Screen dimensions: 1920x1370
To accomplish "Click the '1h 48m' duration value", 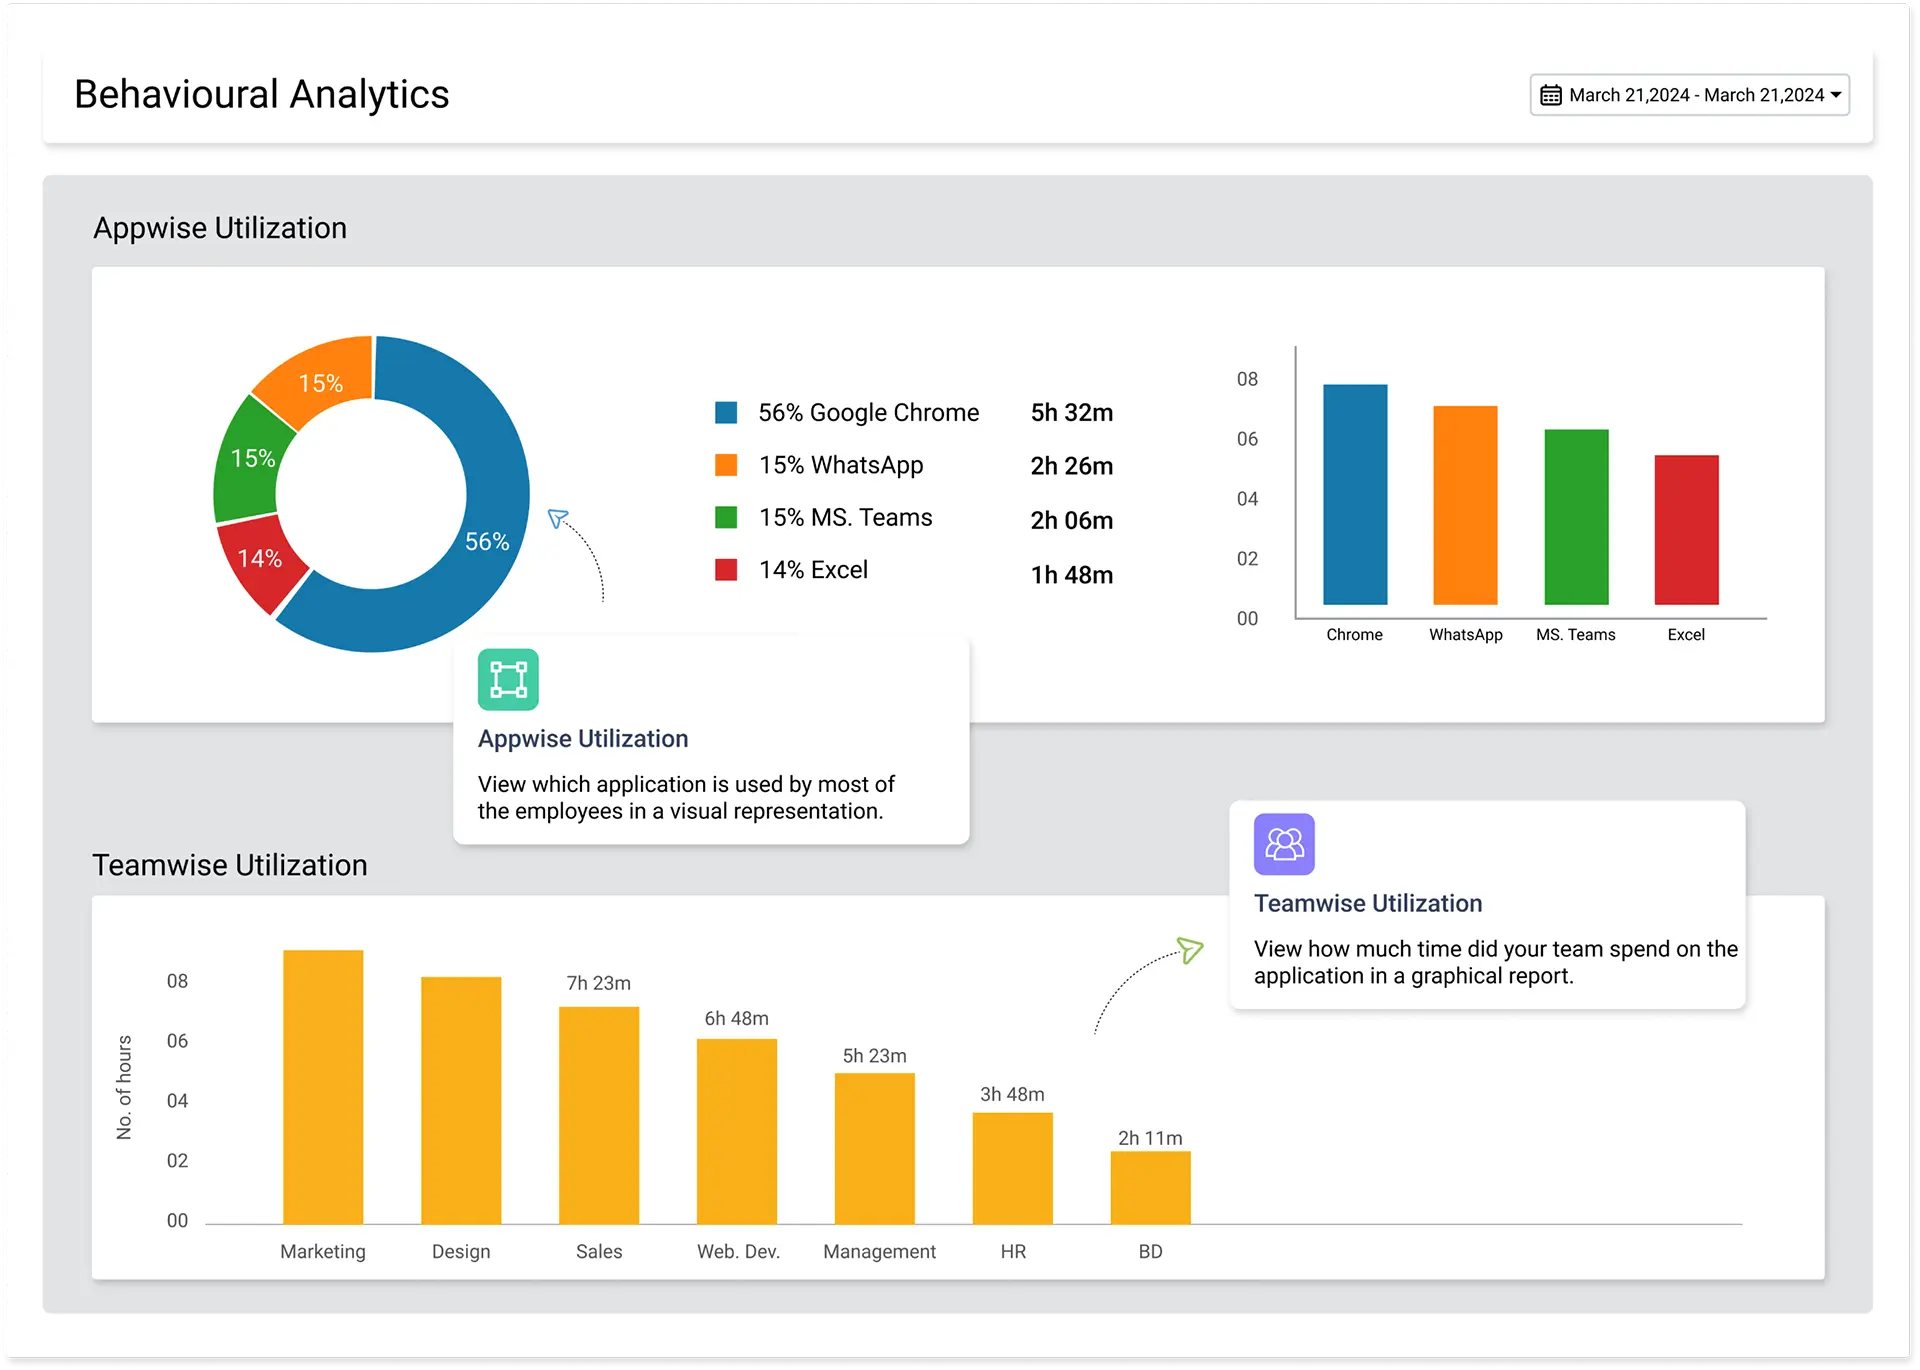I will pos(1072,575).
